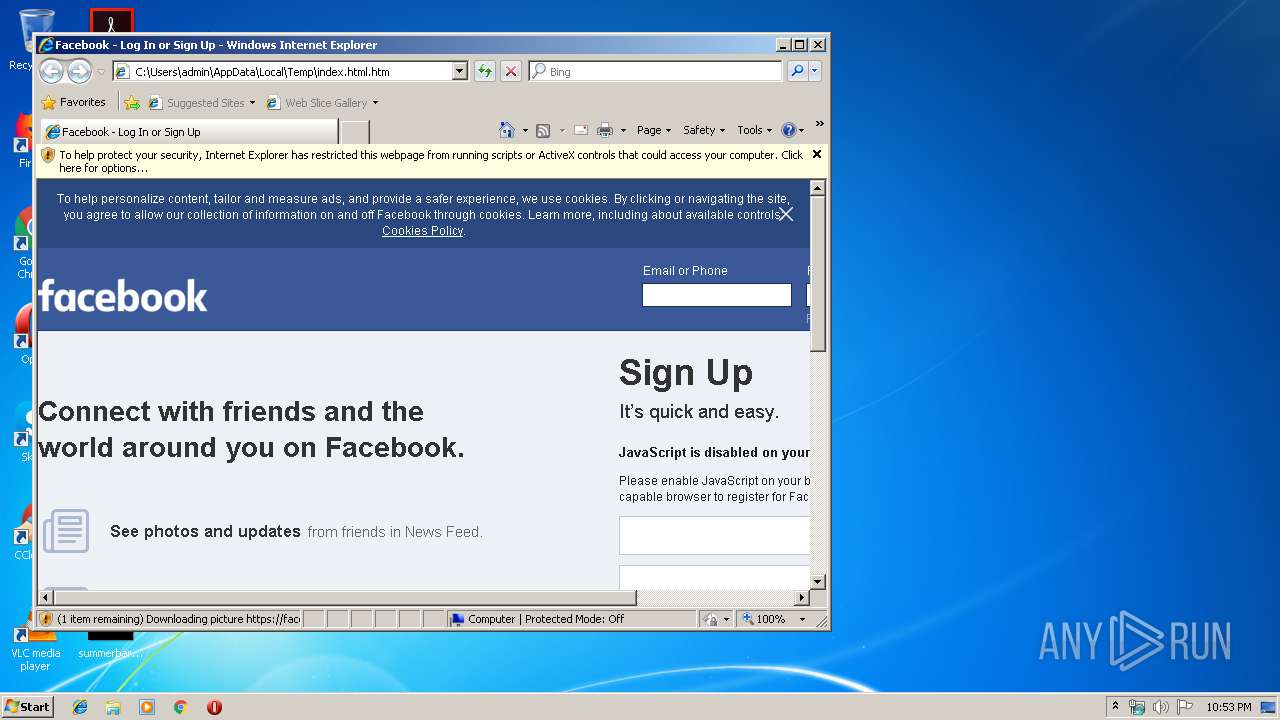The width and height of the screenshot is (1280, 720).
Task: Click the address bar URL field
Action: coord(290,72)
